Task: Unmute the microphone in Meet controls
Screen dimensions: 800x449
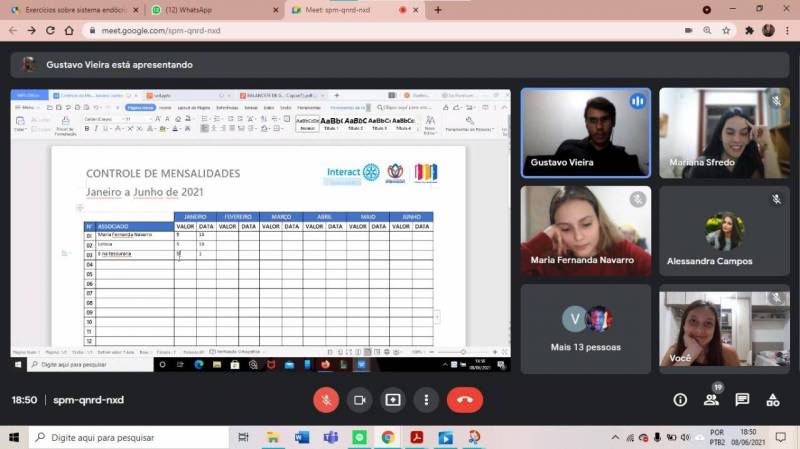Action: point(326,400)
